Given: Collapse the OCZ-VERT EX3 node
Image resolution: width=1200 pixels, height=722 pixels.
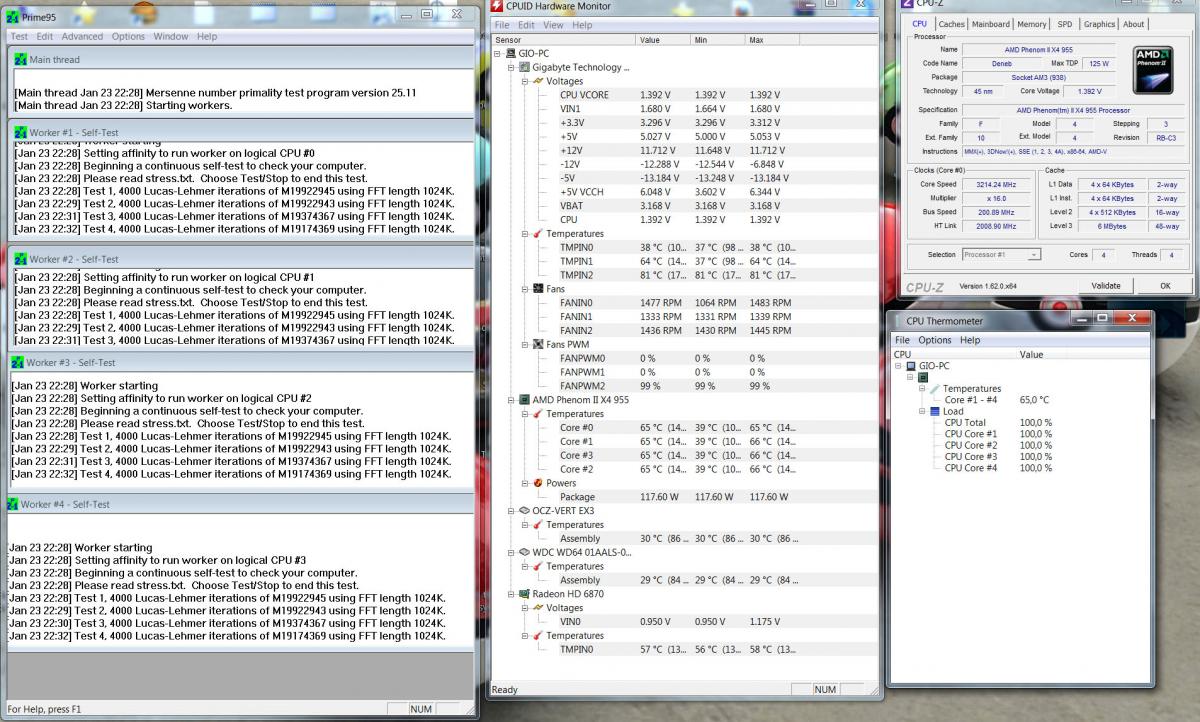Looking at the screenshot, I should click(511, 510).
